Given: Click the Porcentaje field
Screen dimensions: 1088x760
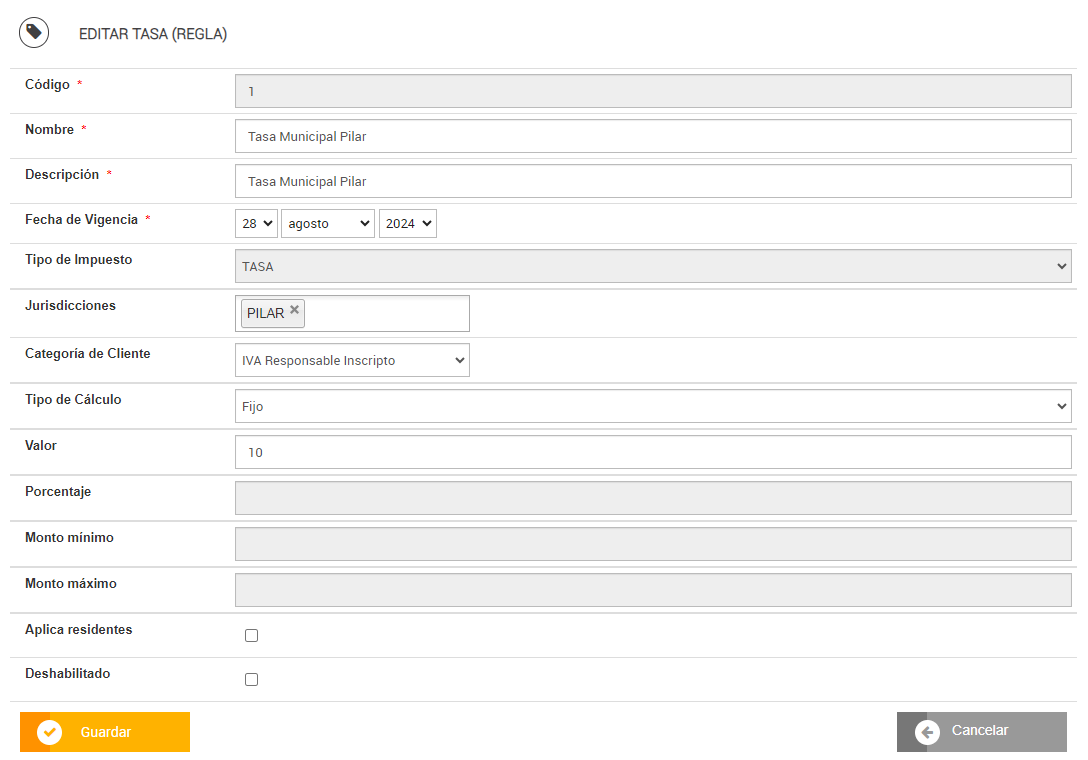Looking at the screenshot, I should (x=652, y=498).
